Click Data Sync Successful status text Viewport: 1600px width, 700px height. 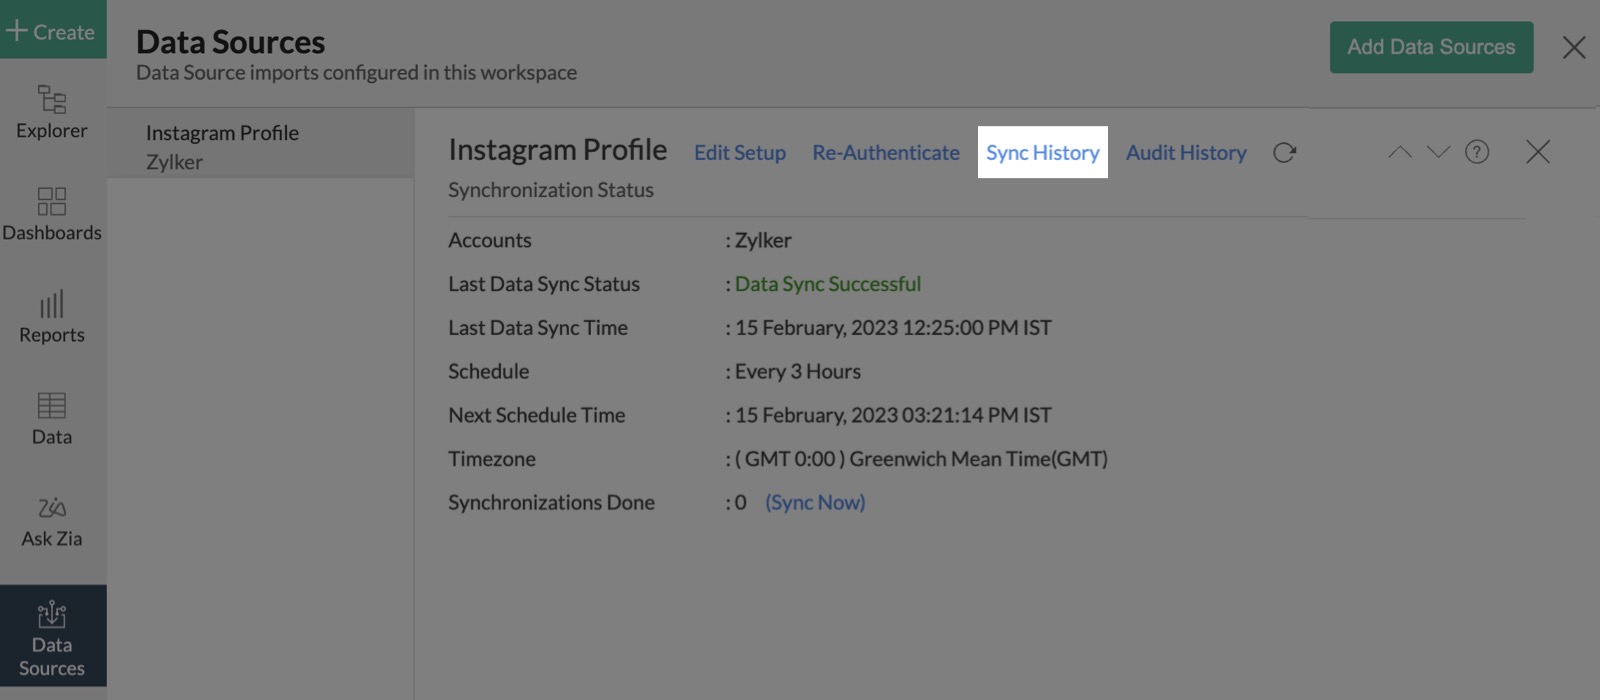tap(828, 284)
